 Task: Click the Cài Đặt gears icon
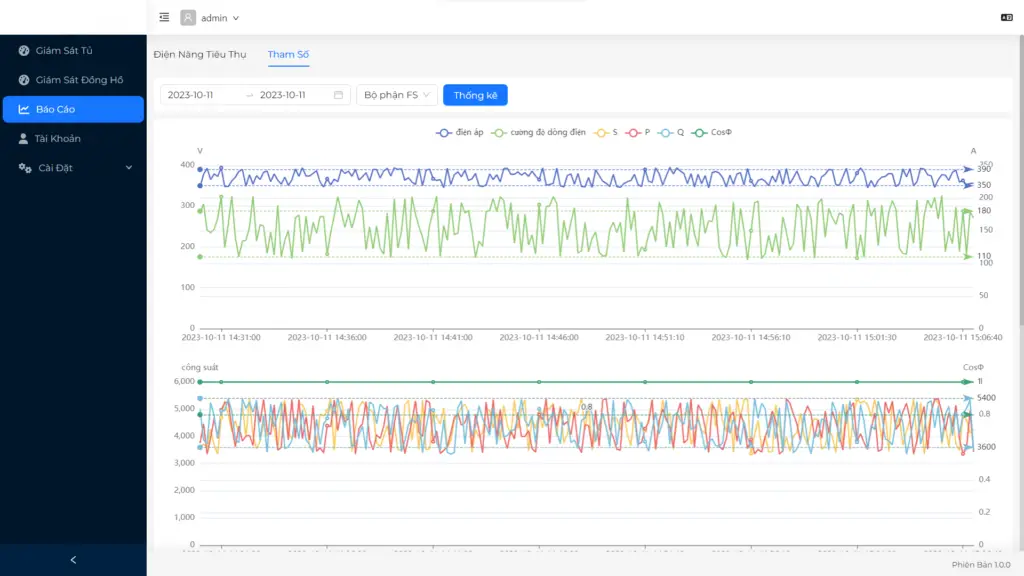point(25,168)
